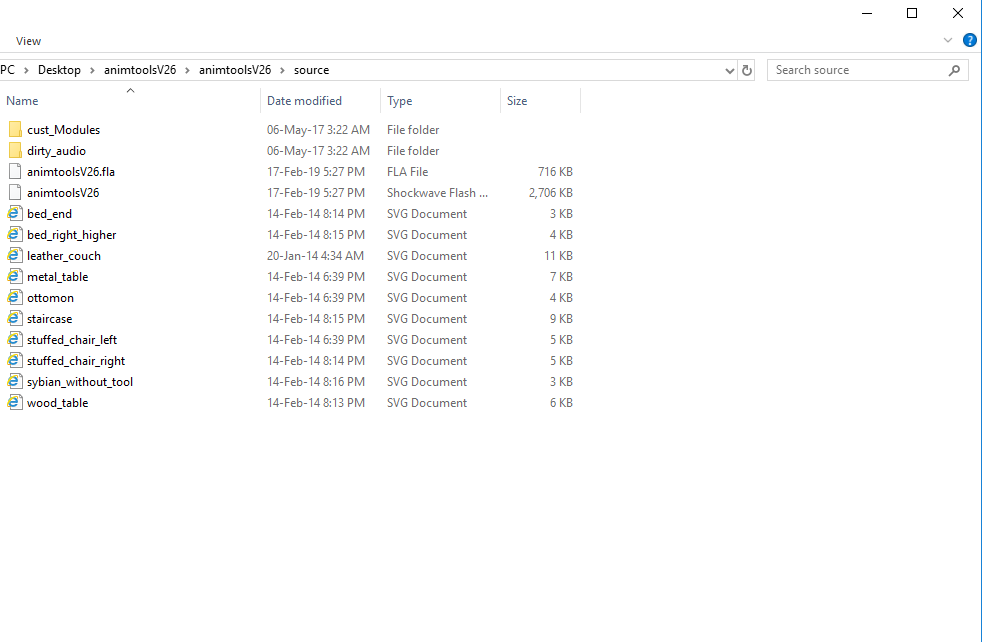The width and height of the screenshot is (982, 642).
Task: Click inside the Search source field
Action: [x=855, y=70]
